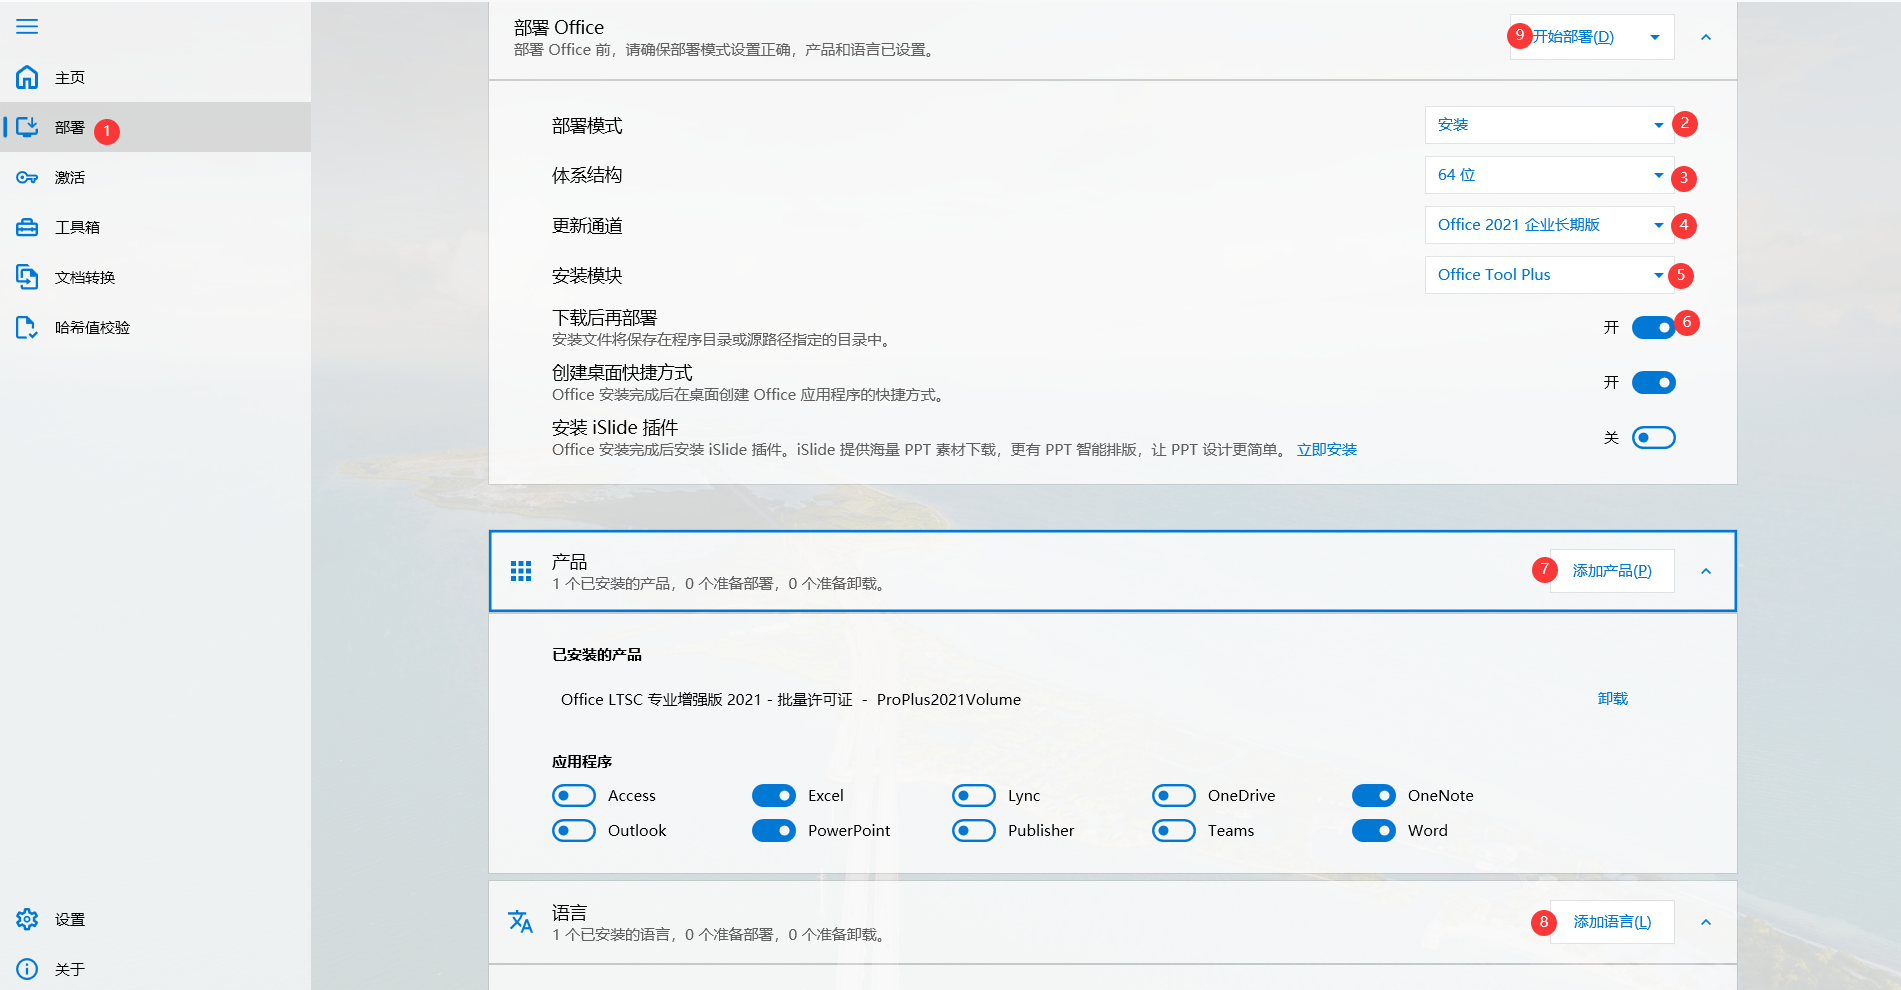Click the 添加产品(P) button
The height and width of the screenshot is (990, 1901).
[1611, 571]
